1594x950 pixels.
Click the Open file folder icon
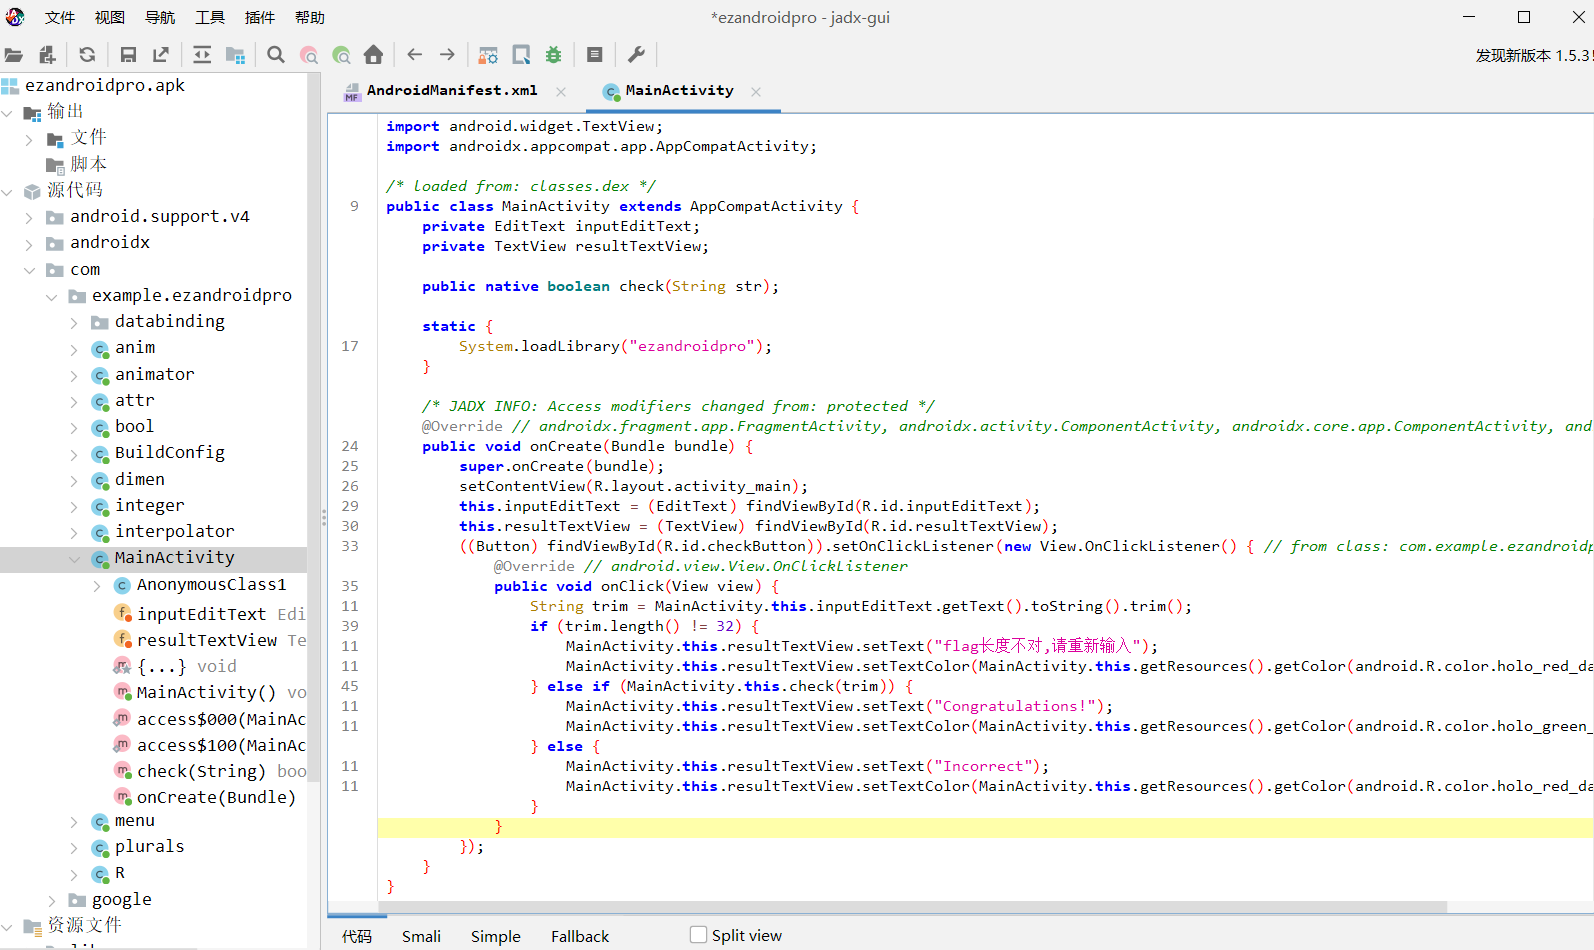(14, 55)
